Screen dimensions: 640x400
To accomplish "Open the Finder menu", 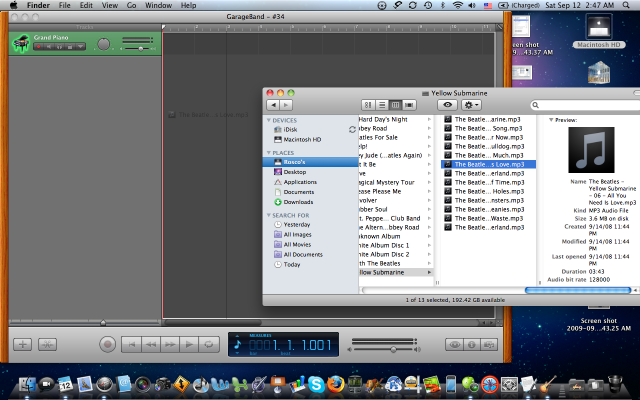I will click(38, 5).
